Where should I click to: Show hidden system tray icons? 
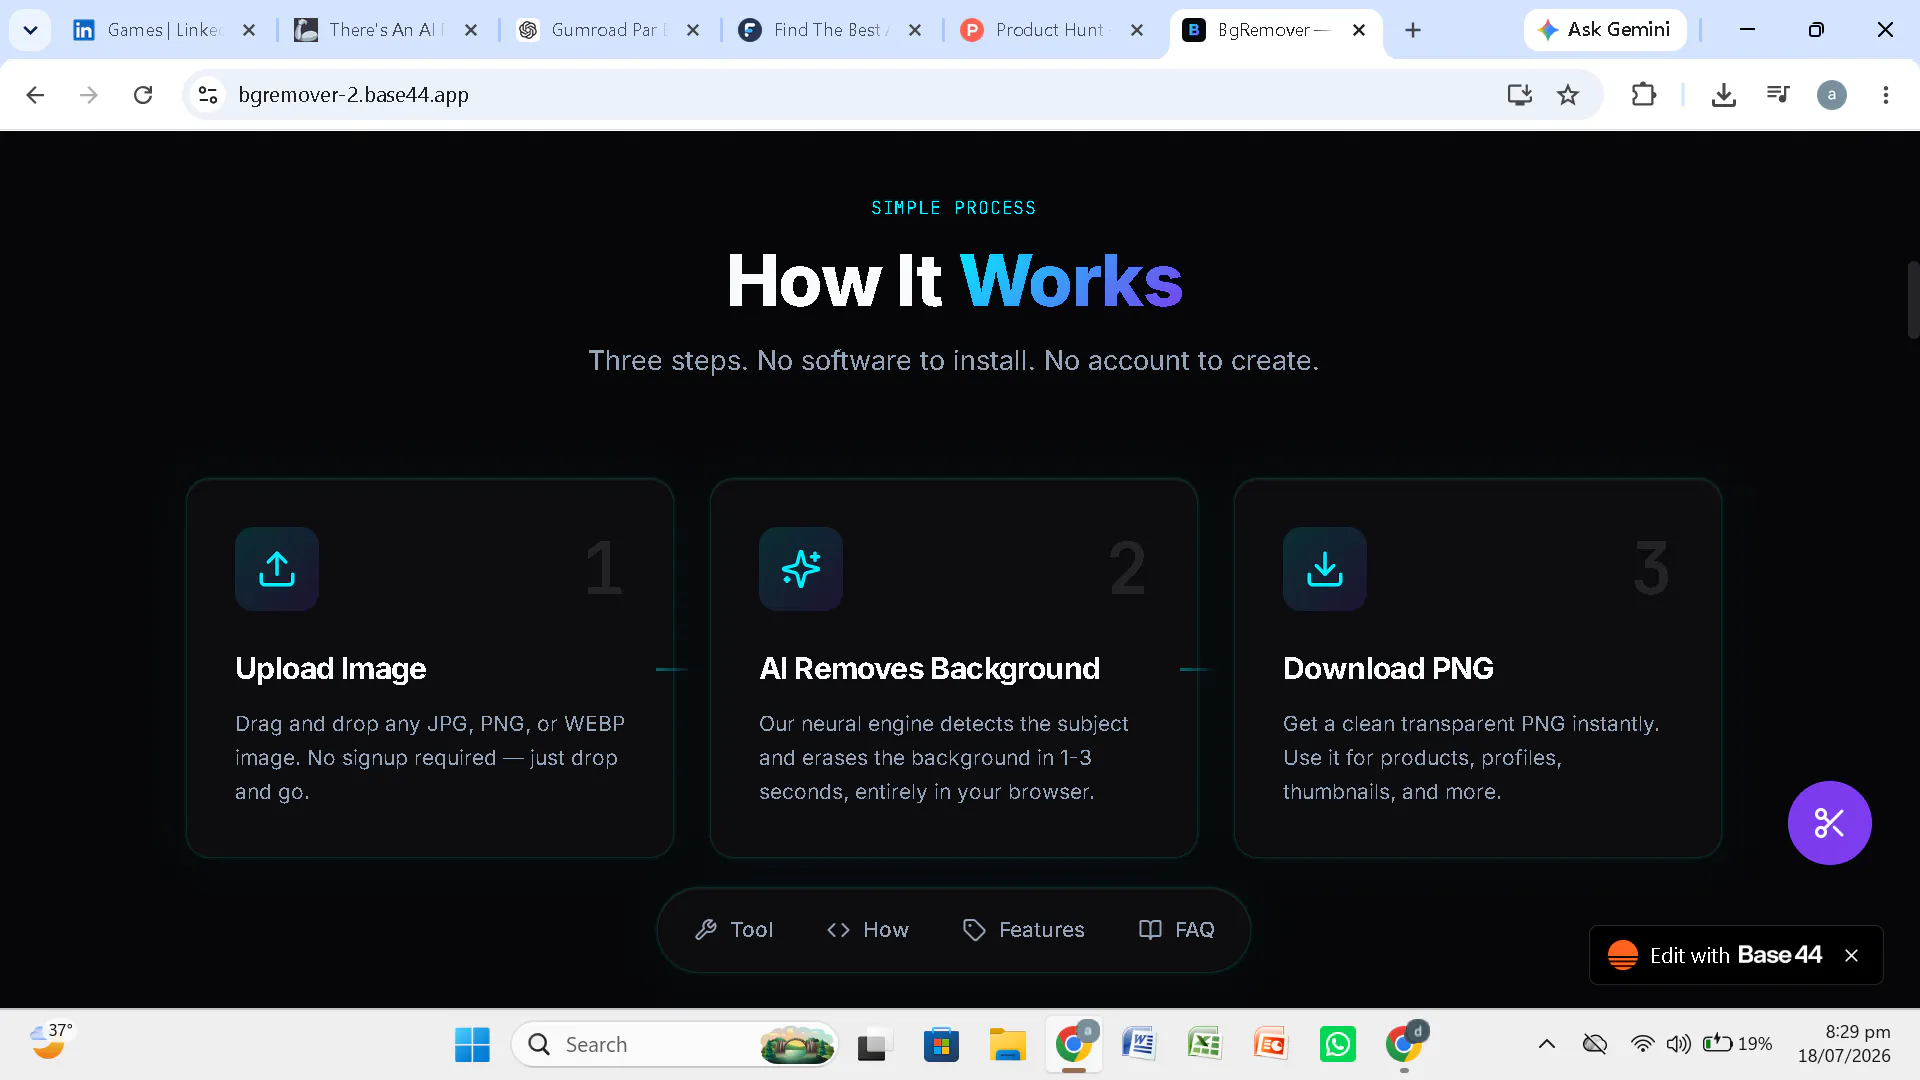[x=1547, y=1045]
